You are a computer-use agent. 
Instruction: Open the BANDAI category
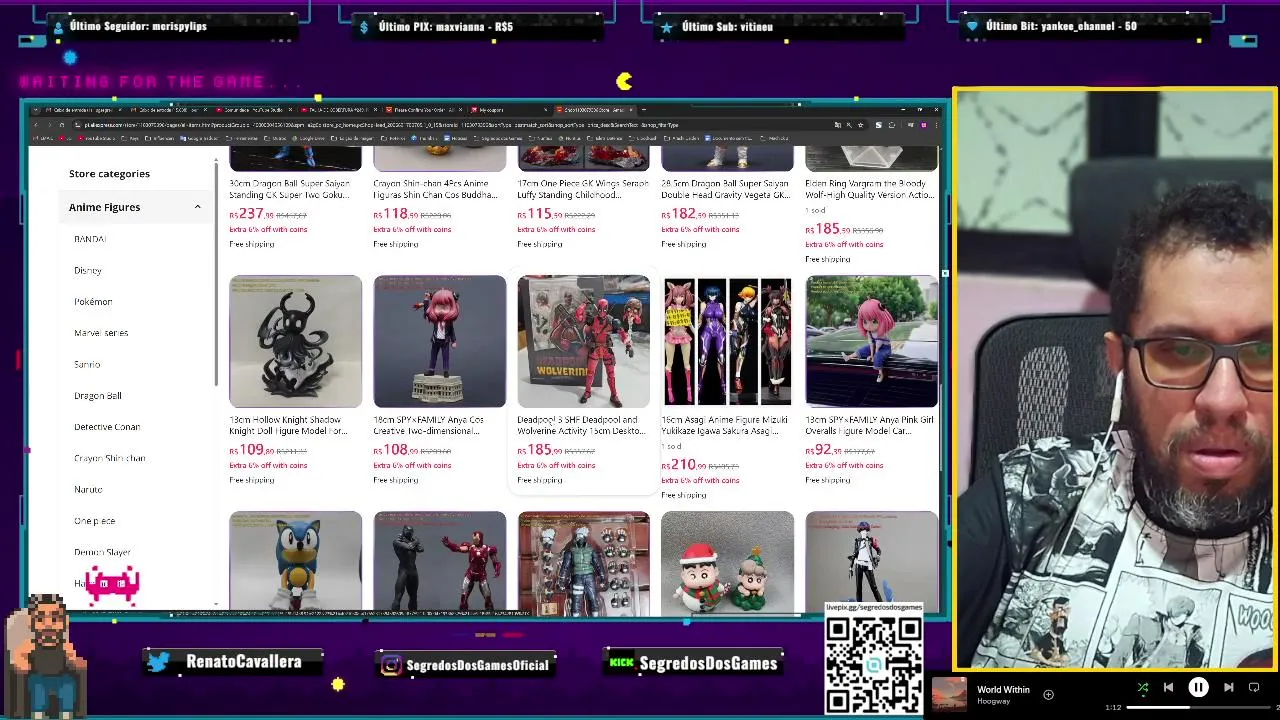(x=90, y=239)
